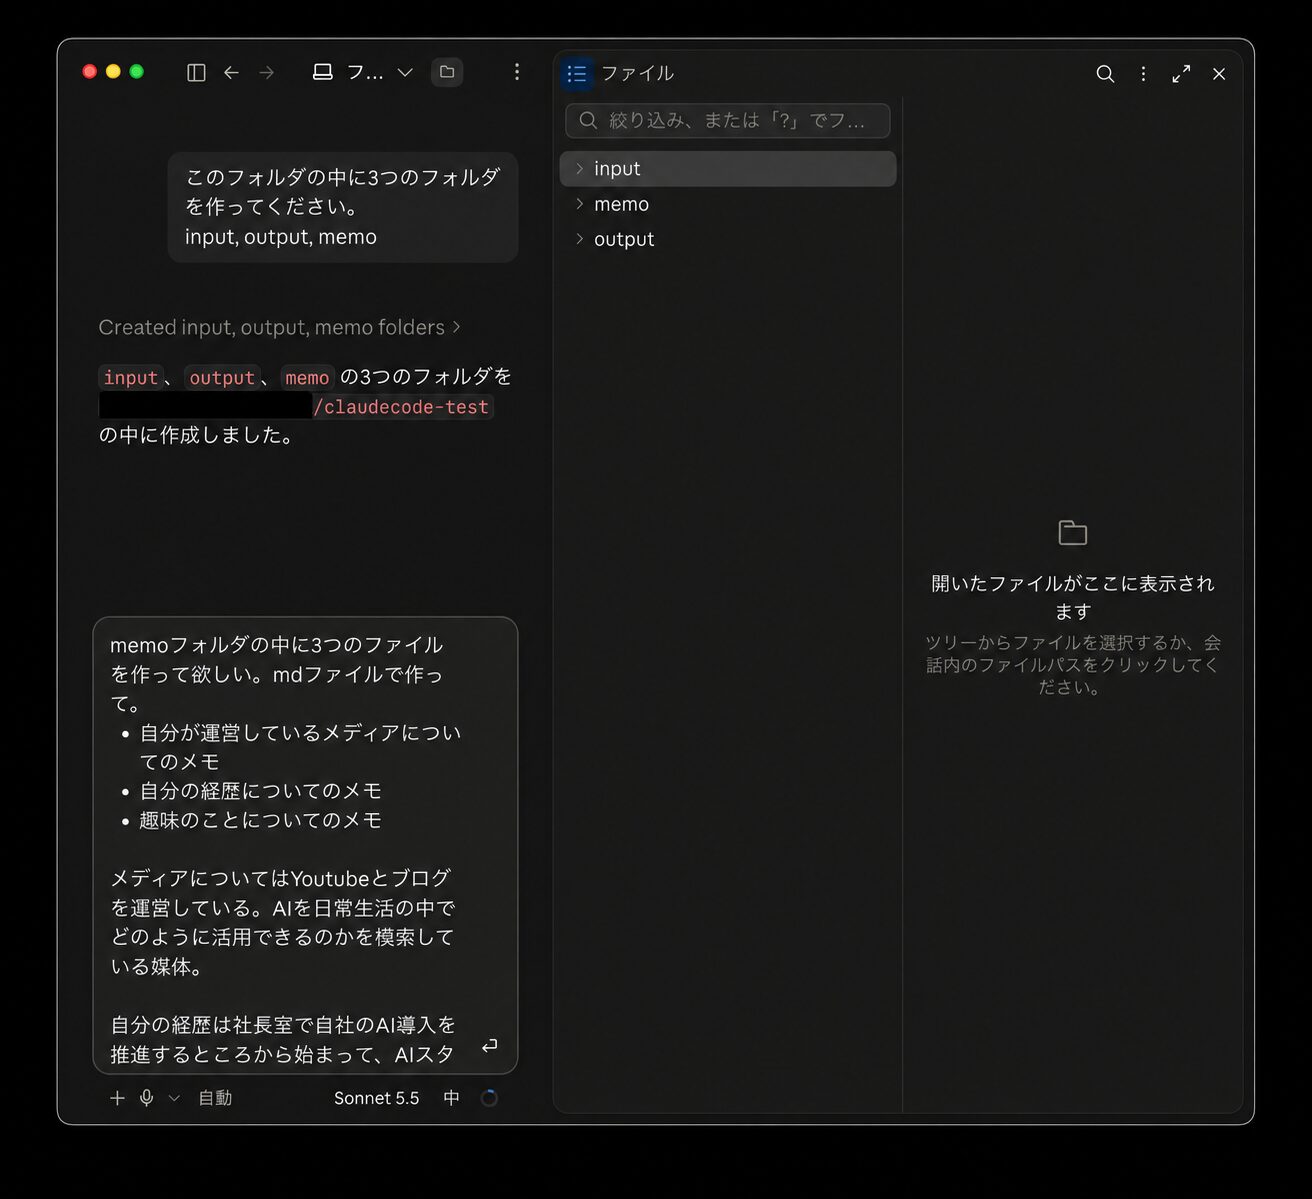
Task: Toggle the sidebar panel icon
Action: click(196, 72)
